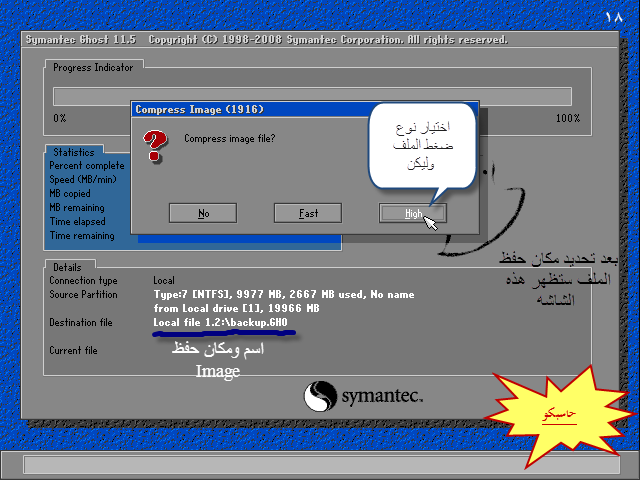Click the "Details" group heading
This screenshot has width=640, height=480.
point(67,267)
